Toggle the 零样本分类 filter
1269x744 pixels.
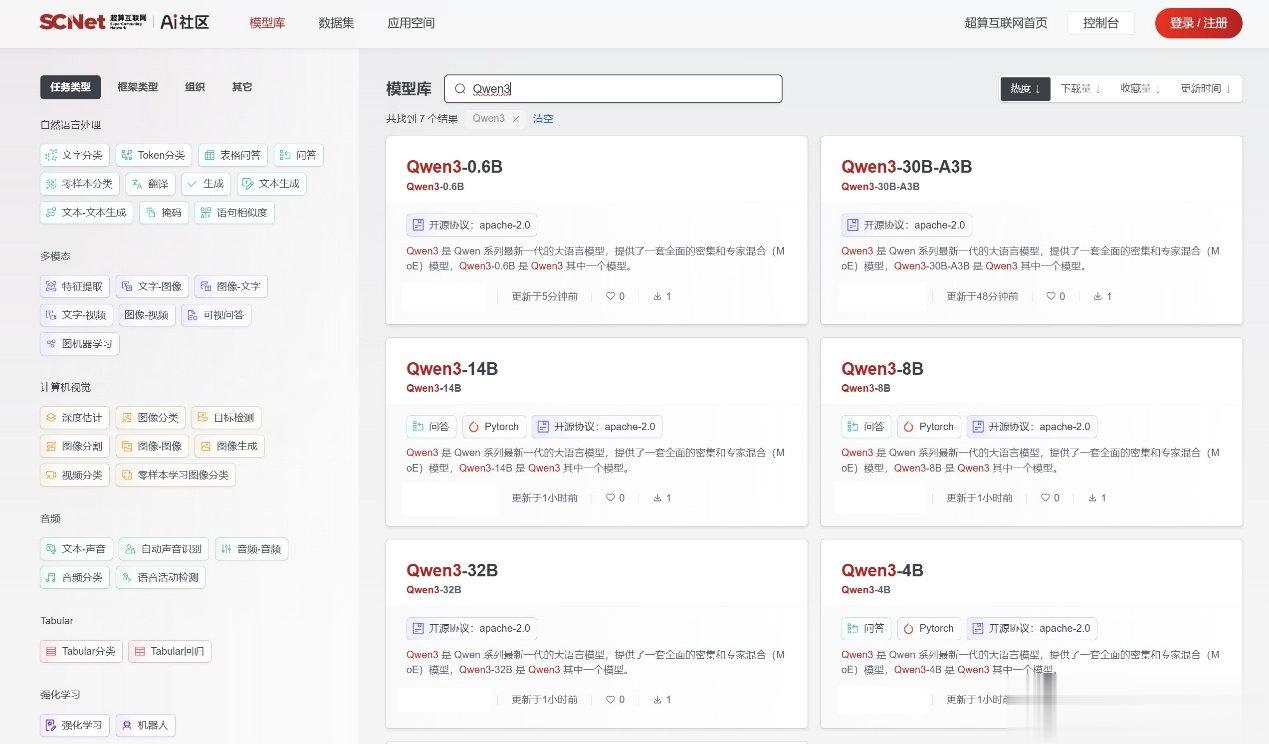(79, 184)
